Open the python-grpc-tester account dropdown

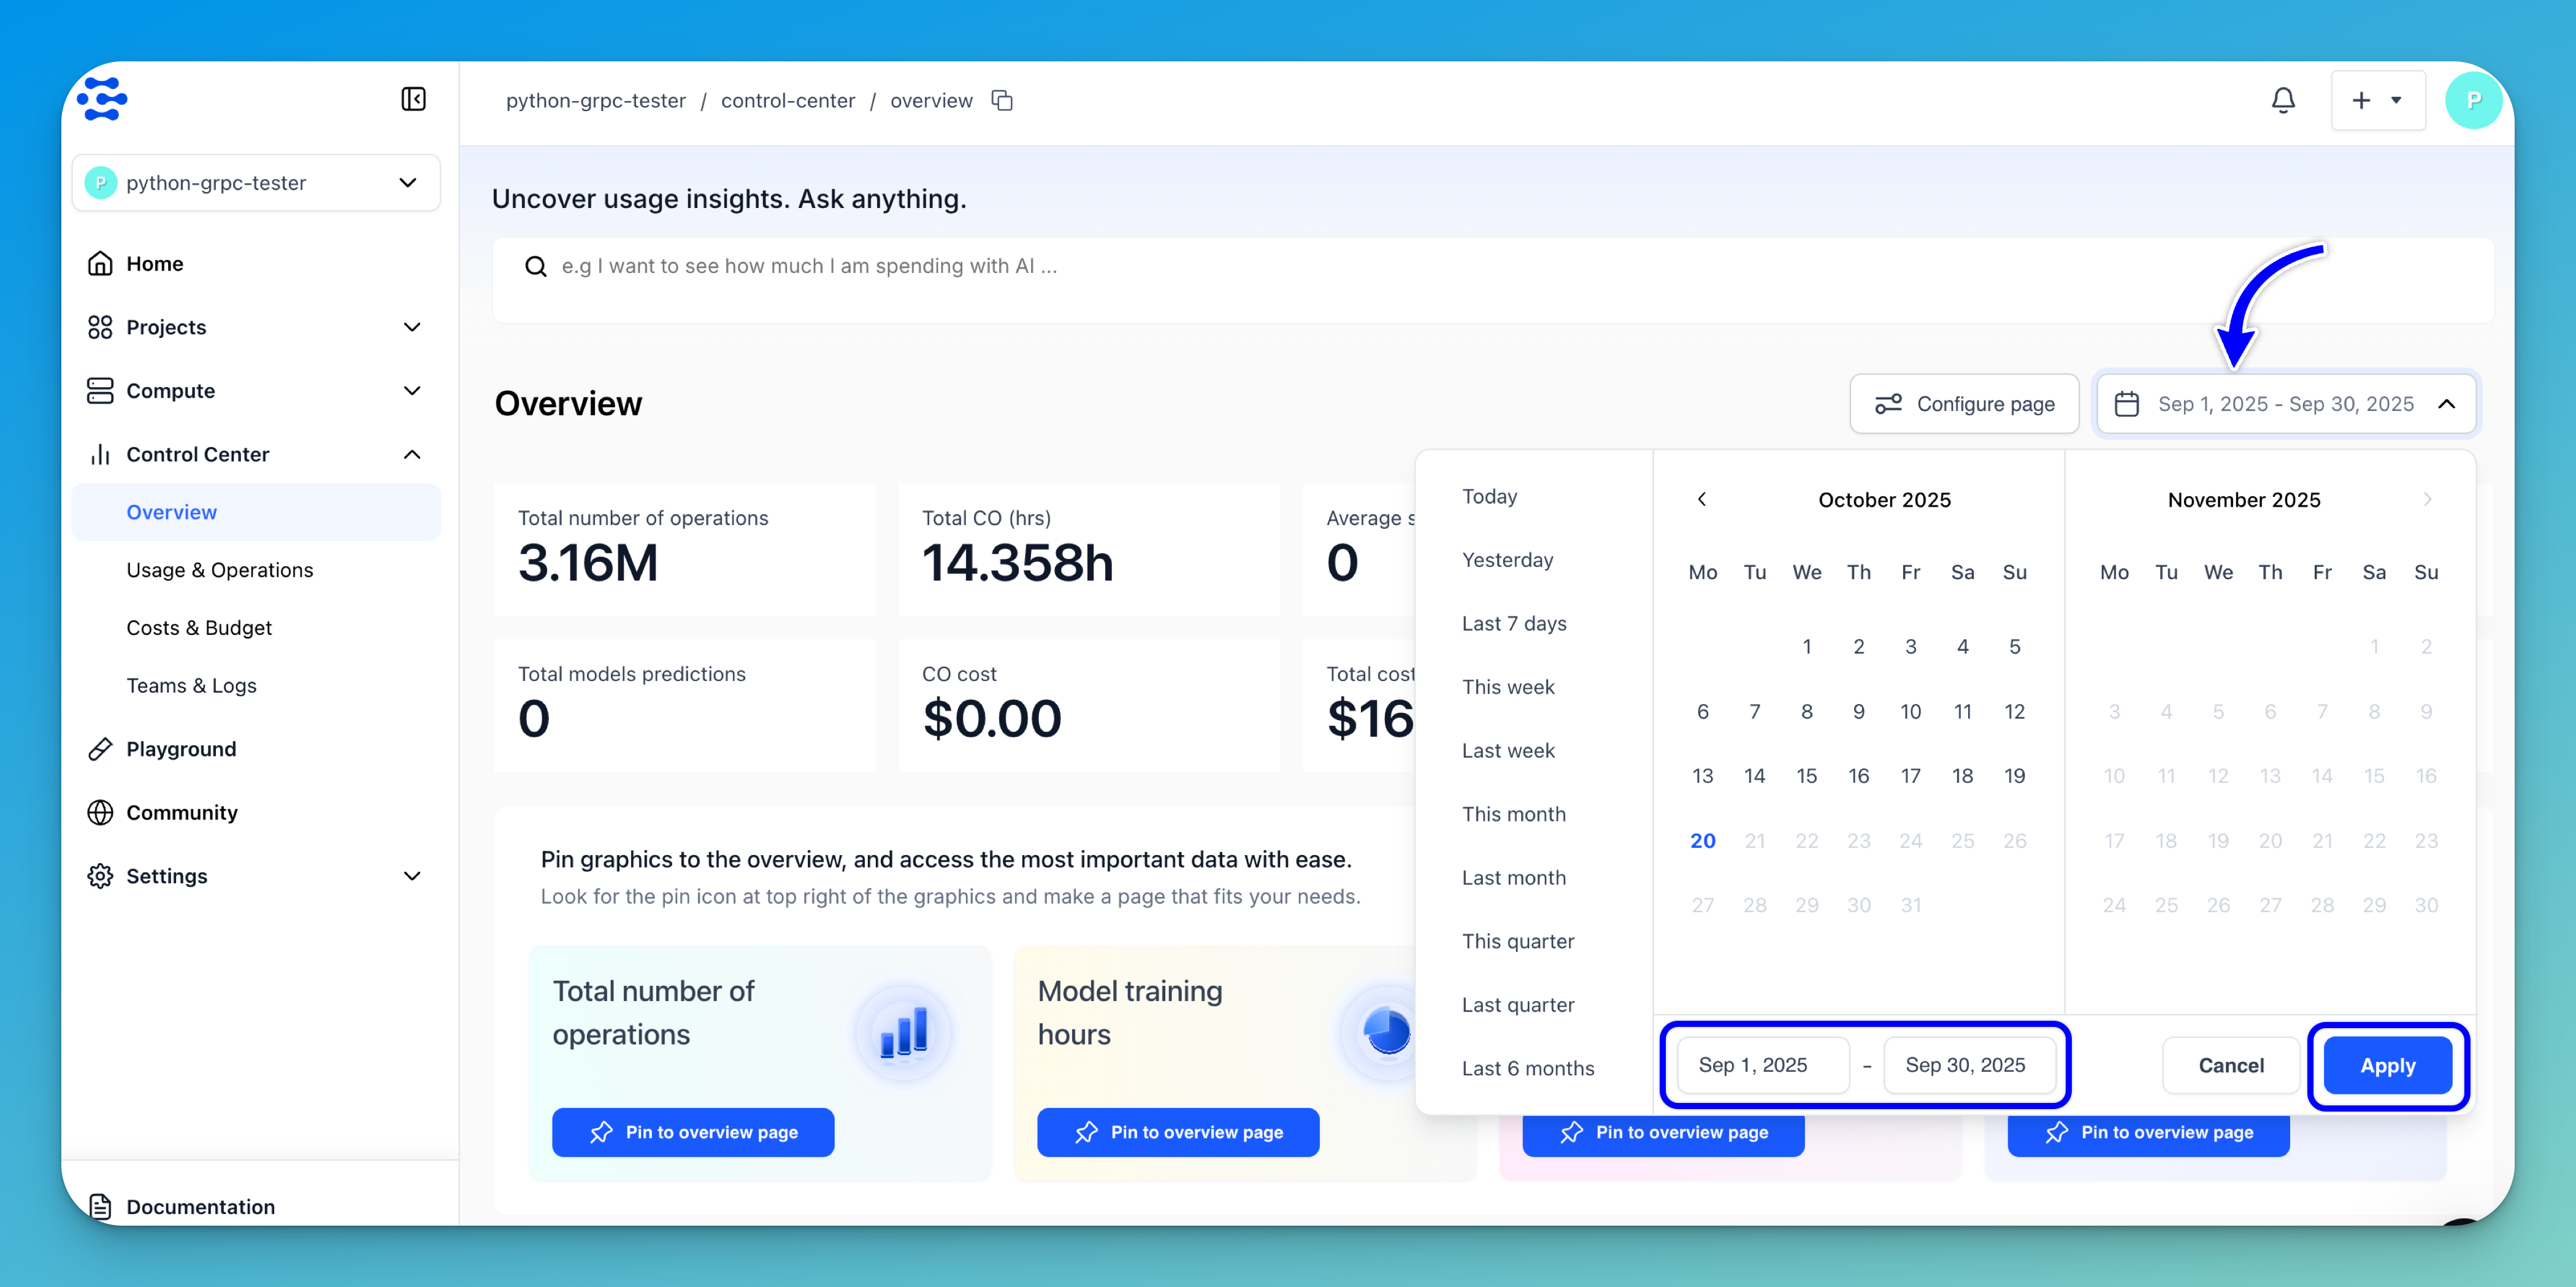(x=256, y=183)
